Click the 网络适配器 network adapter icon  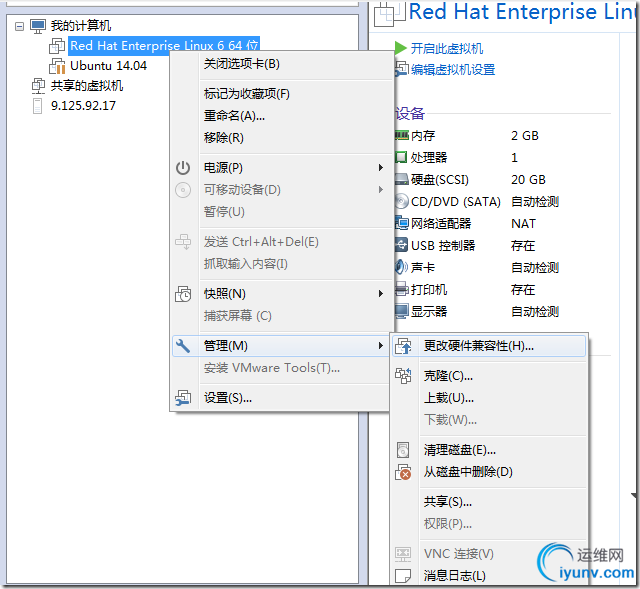point(402,223)
